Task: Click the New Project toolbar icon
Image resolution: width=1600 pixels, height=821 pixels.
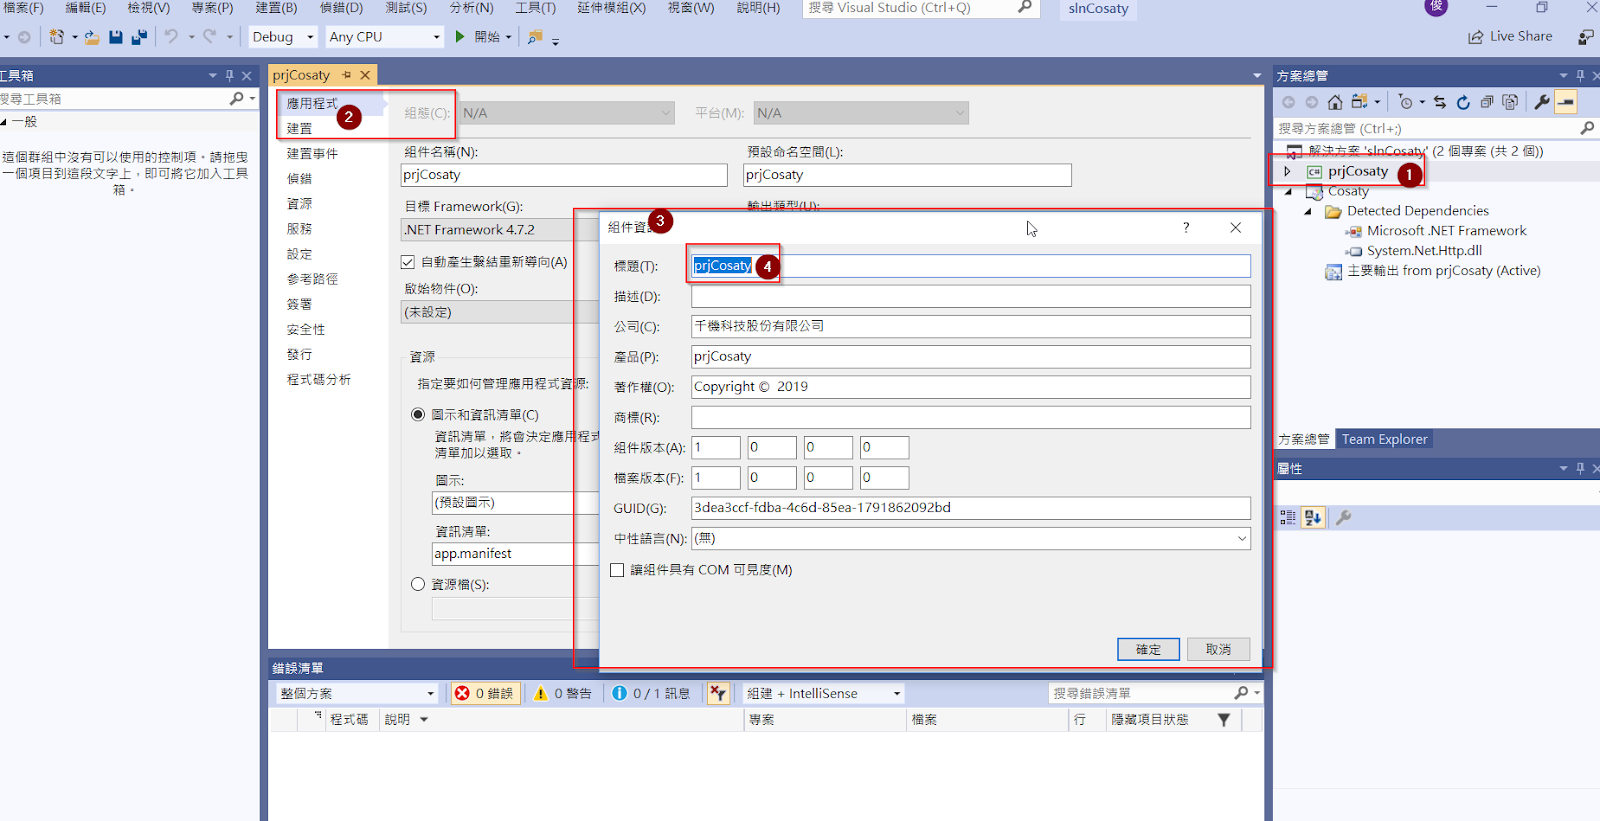Action: 57,37
